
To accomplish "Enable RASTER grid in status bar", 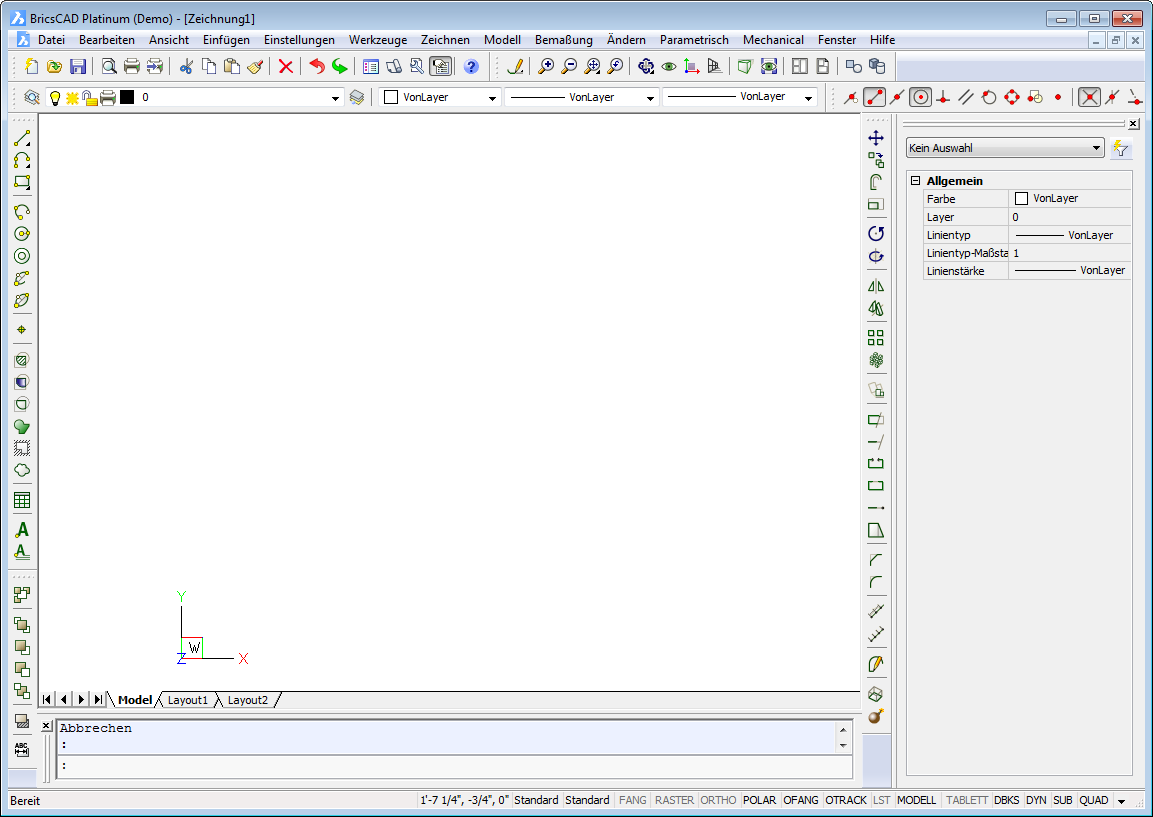I will point(674,800).
